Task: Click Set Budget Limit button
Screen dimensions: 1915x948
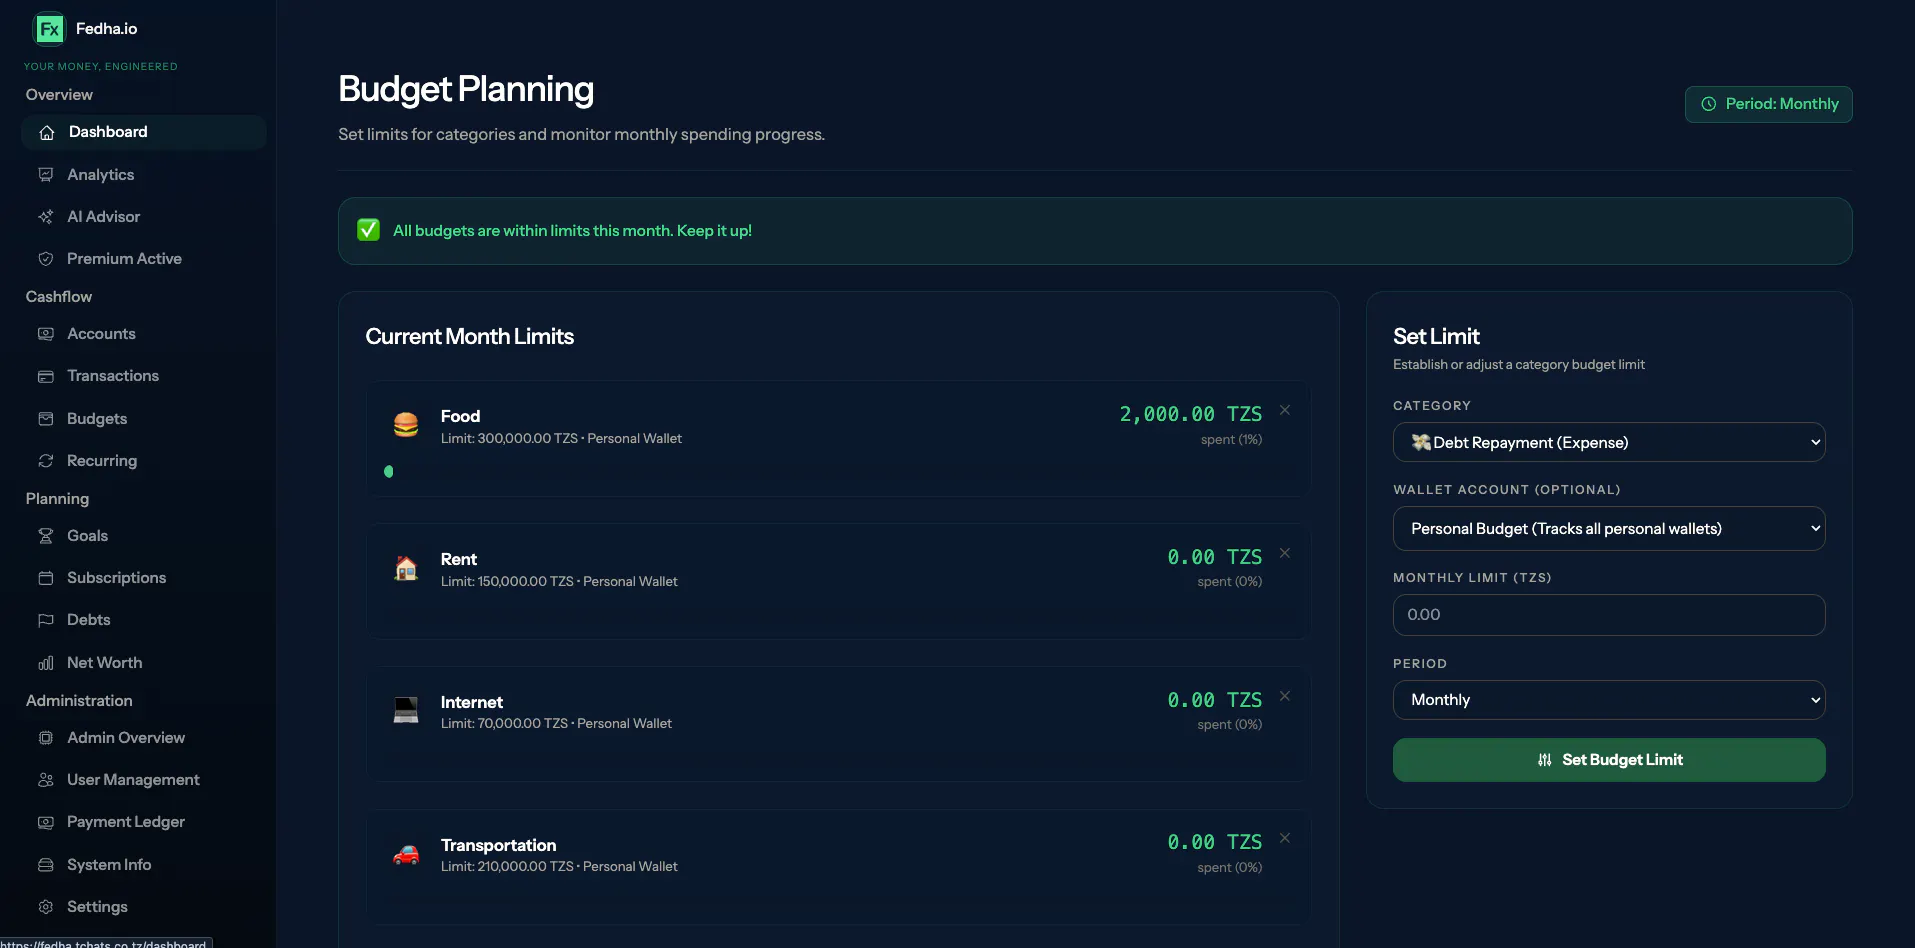Action: pyautogui.click(x=1609, y=760)
